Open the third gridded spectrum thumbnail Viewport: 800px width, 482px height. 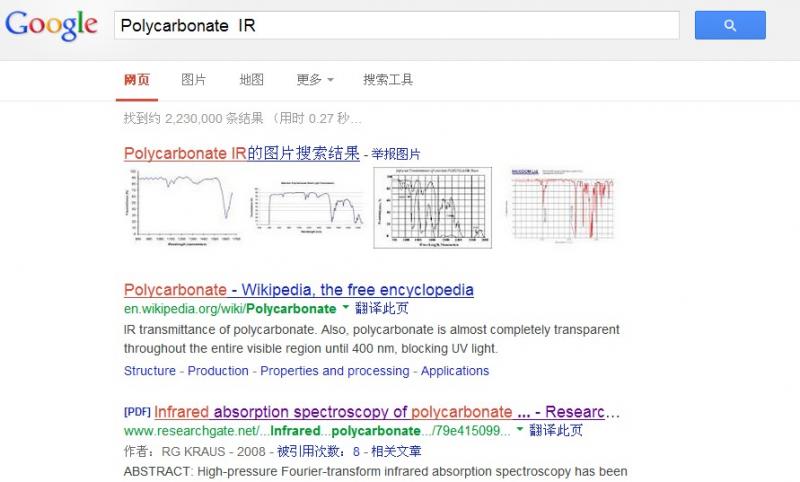[x=433, y=208]
